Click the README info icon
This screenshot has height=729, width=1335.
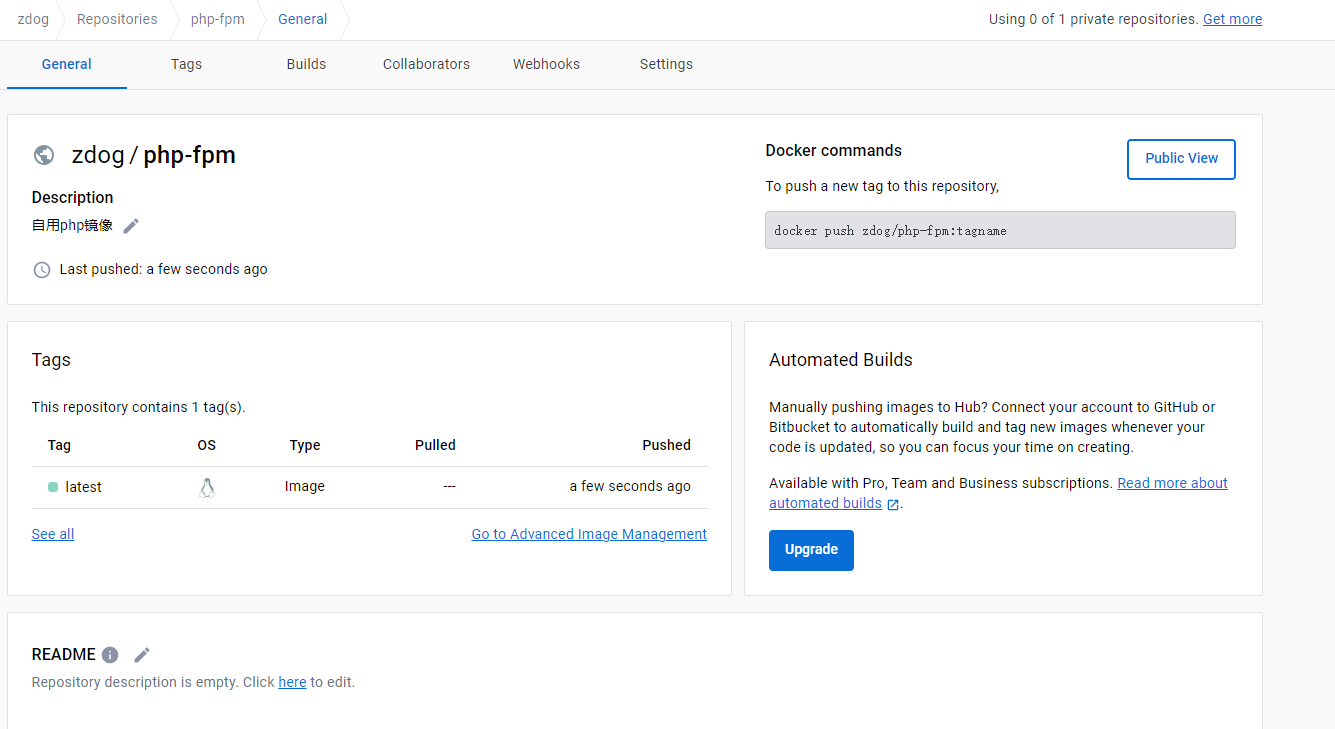coord(110,655)
